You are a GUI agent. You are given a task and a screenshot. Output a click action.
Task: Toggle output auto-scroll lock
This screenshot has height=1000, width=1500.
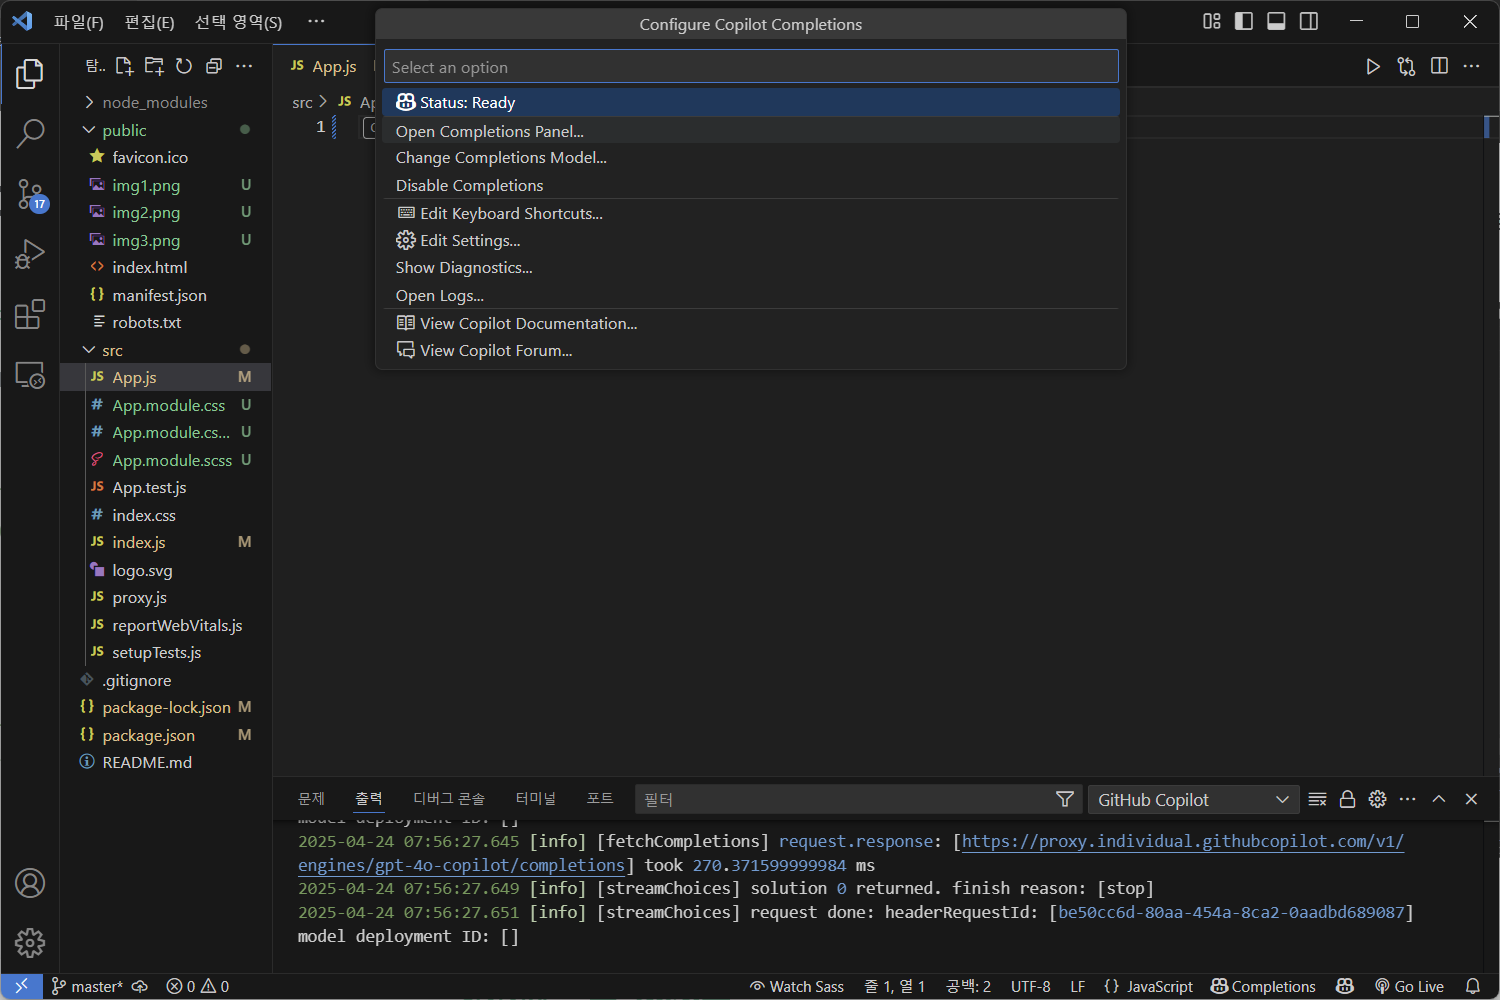1347,799
